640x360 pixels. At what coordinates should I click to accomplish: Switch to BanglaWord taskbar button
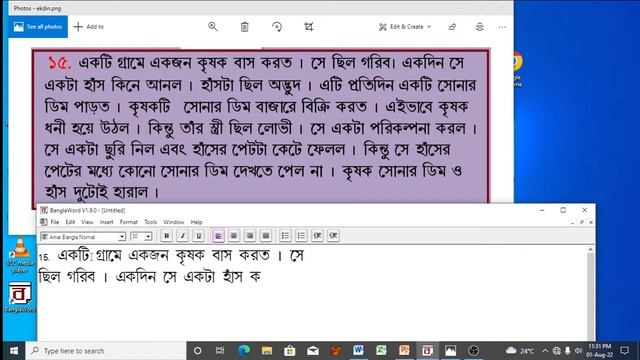coord(427,351)
